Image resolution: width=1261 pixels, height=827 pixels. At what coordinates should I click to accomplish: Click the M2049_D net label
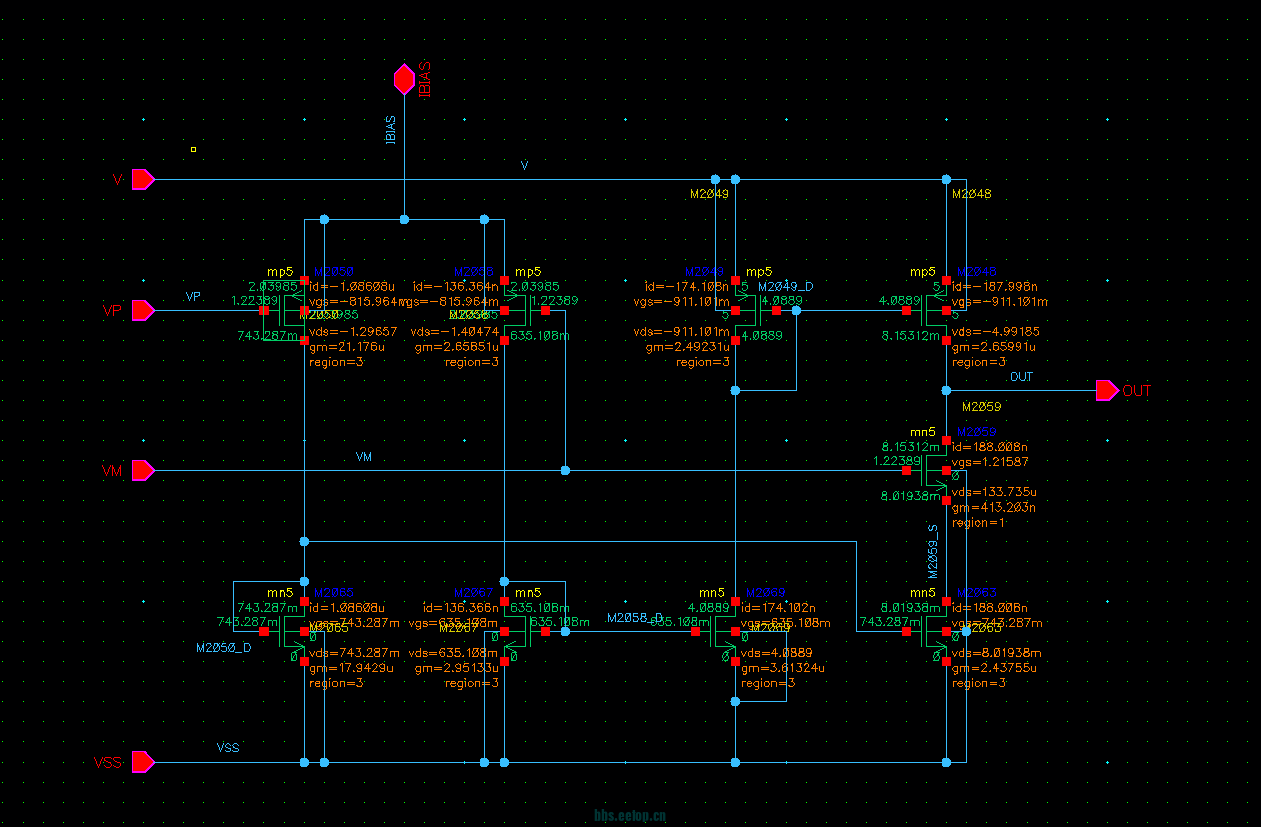click(x=785, y=287)
